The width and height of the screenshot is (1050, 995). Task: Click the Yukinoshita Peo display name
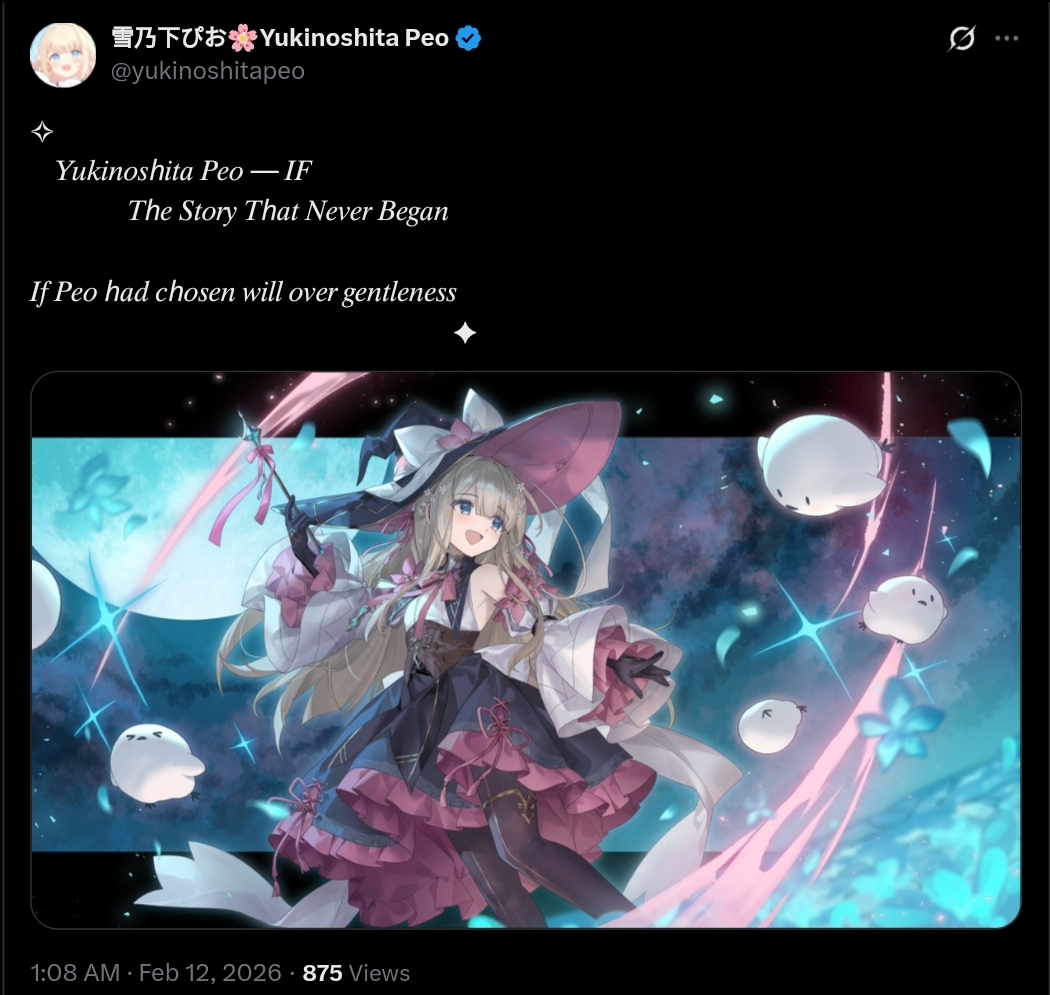(x=354, y=37)
